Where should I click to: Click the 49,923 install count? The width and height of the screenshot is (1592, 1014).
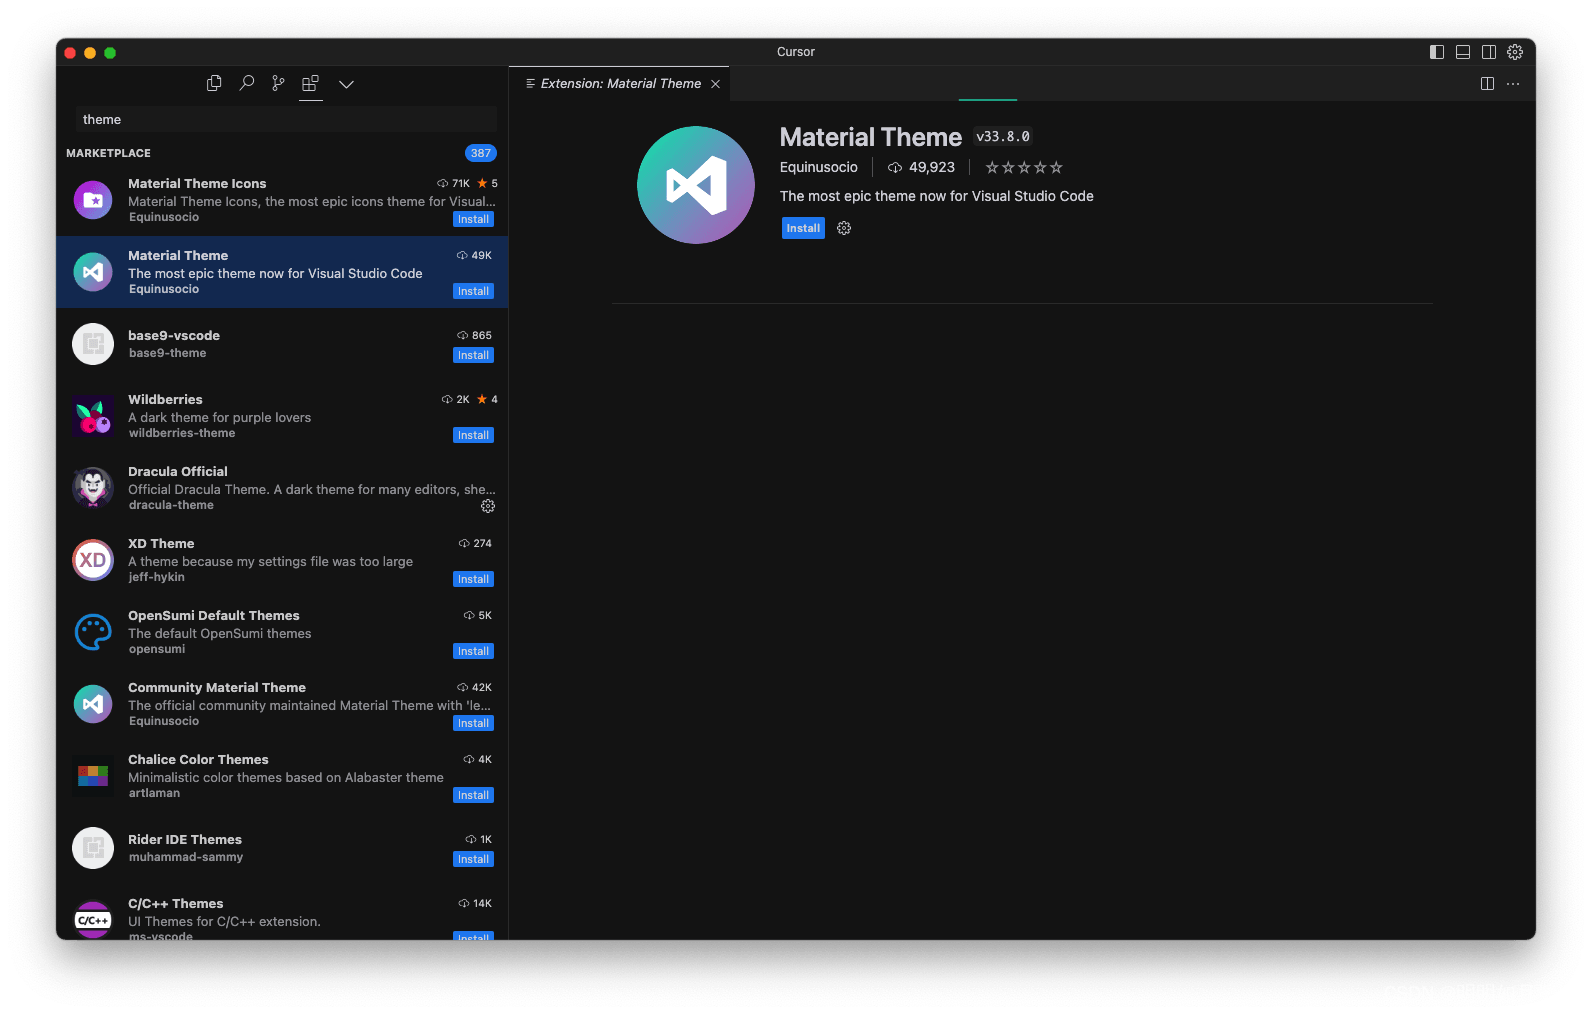pos(921,167)
